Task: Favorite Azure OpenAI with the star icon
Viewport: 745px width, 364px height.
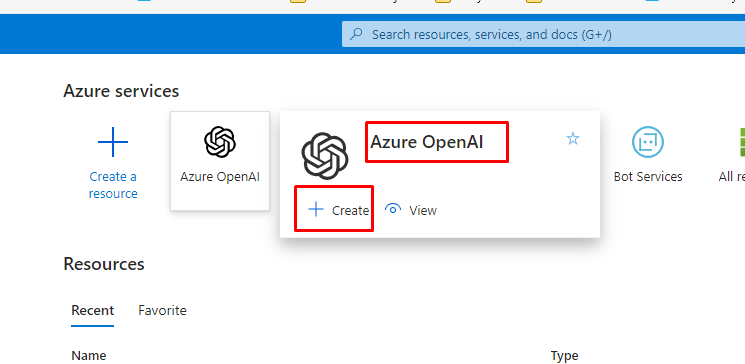Action: pos(573,139)
